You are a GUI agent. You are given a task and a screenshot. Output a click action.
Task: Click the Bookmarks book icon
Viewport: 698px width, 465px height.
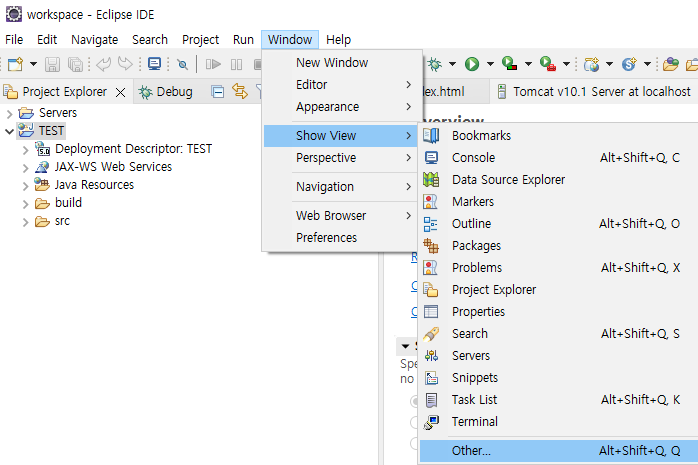pos(431,135)
